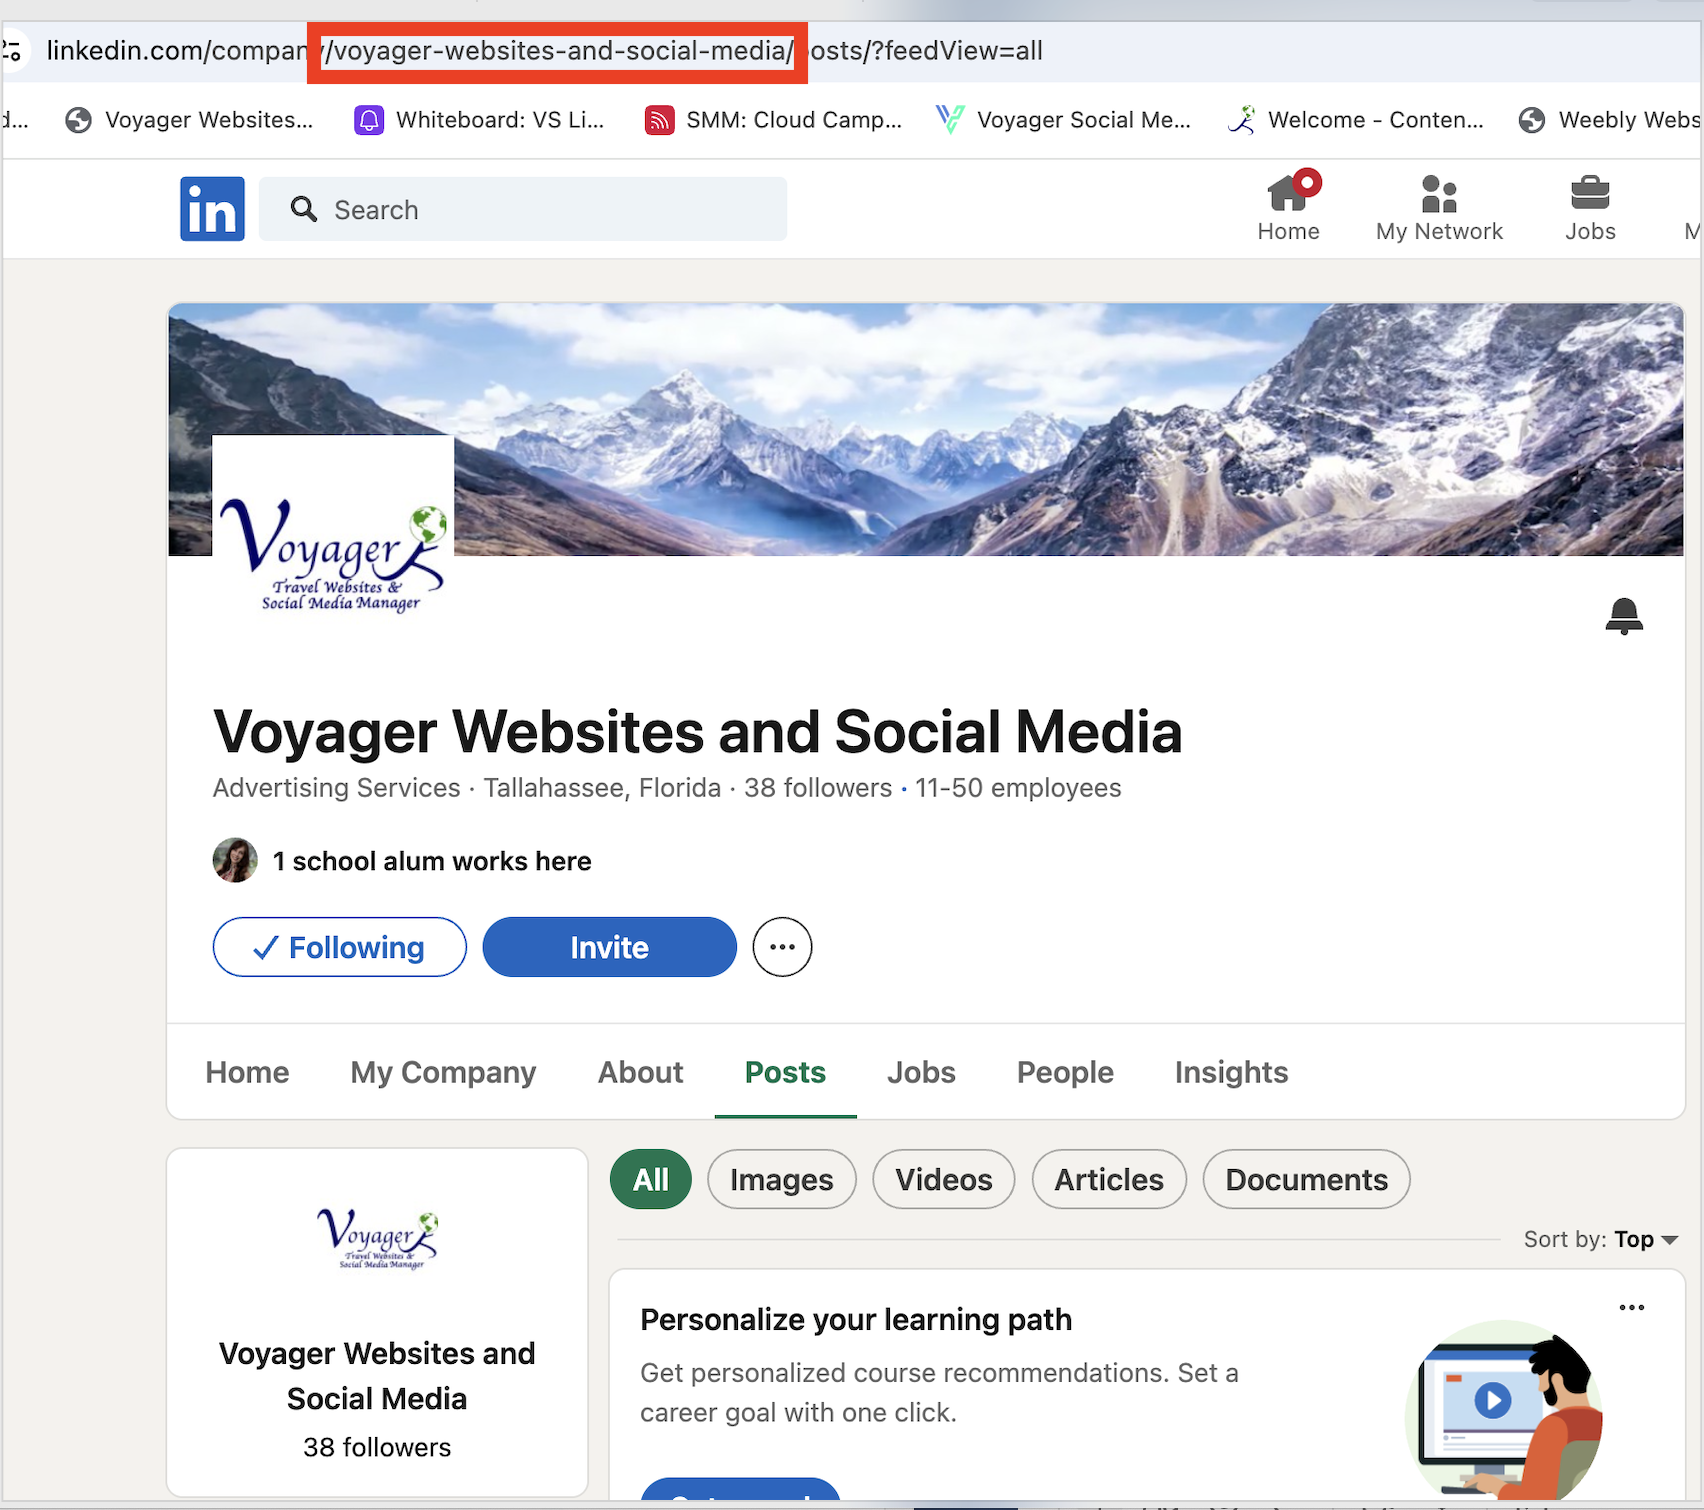The image size is (1704, 1510).
Task: Click the learning path illustration
Action: pos(1505,1408)
